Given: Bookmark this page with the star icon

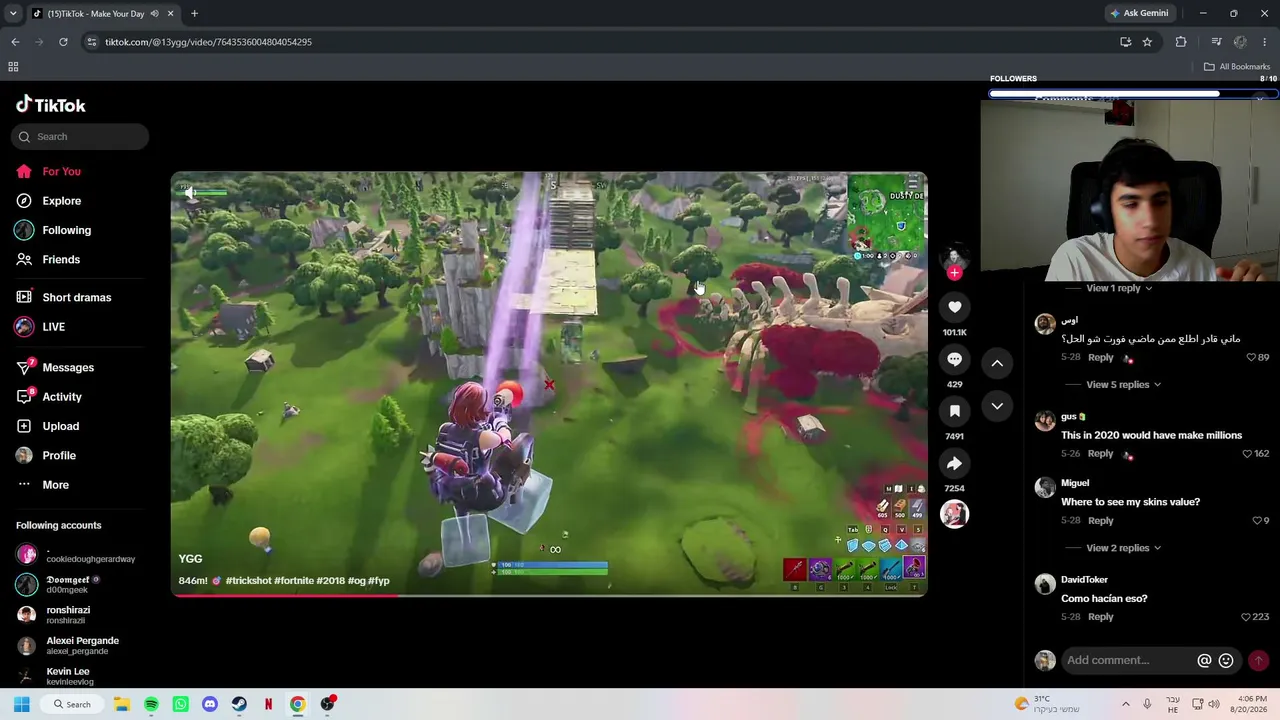Looking at the screenshot, I should 1147,42.
